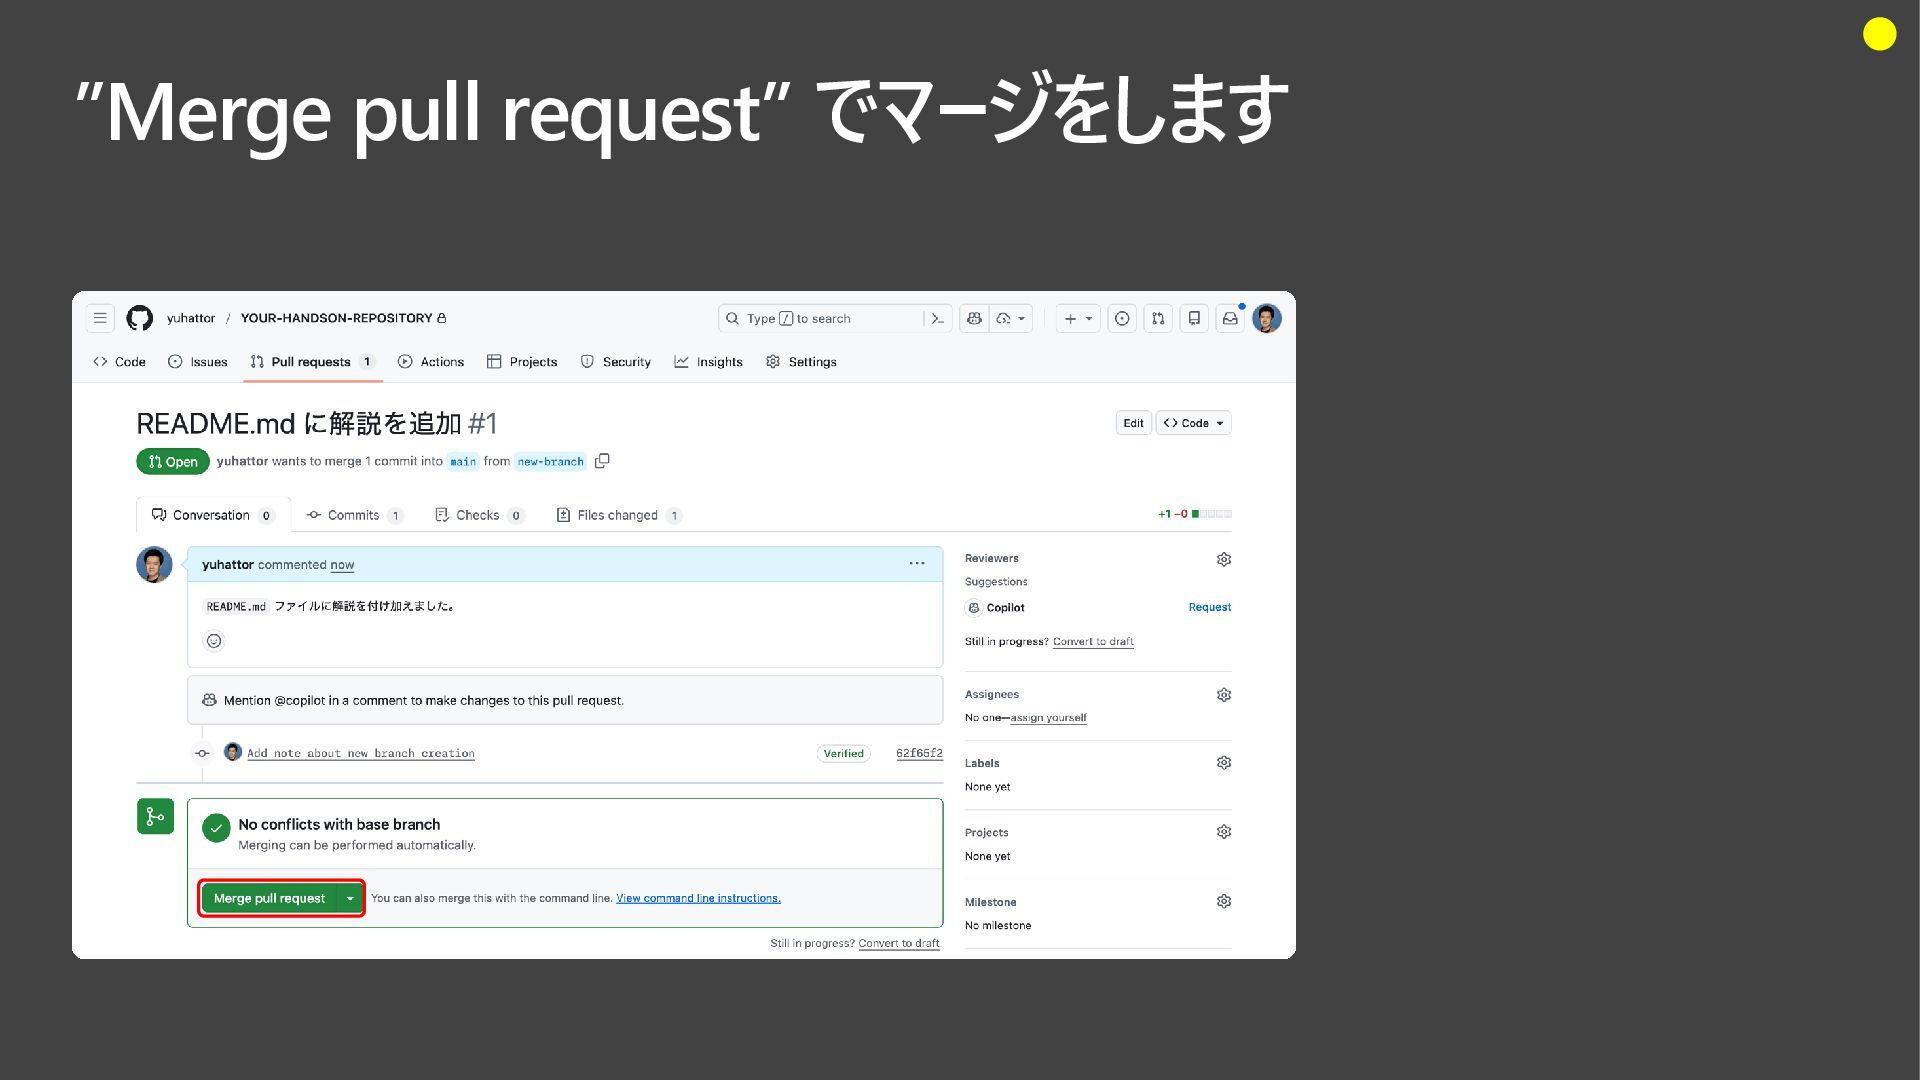Expand the create new plus dropdown
Screen dimensions: 1920x1080
(x=1077, y=318)
